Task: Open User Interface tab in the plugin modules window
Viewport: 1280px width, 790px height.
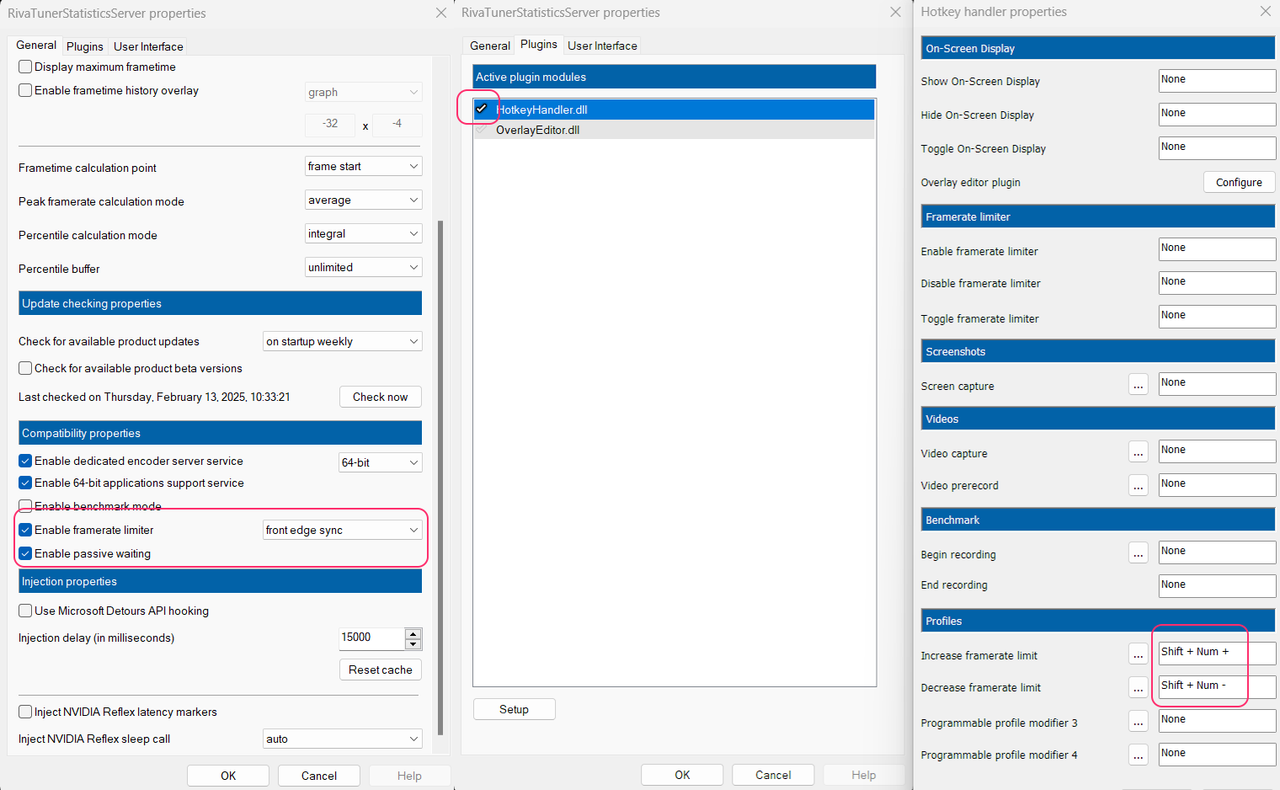Action: point(602,46)
